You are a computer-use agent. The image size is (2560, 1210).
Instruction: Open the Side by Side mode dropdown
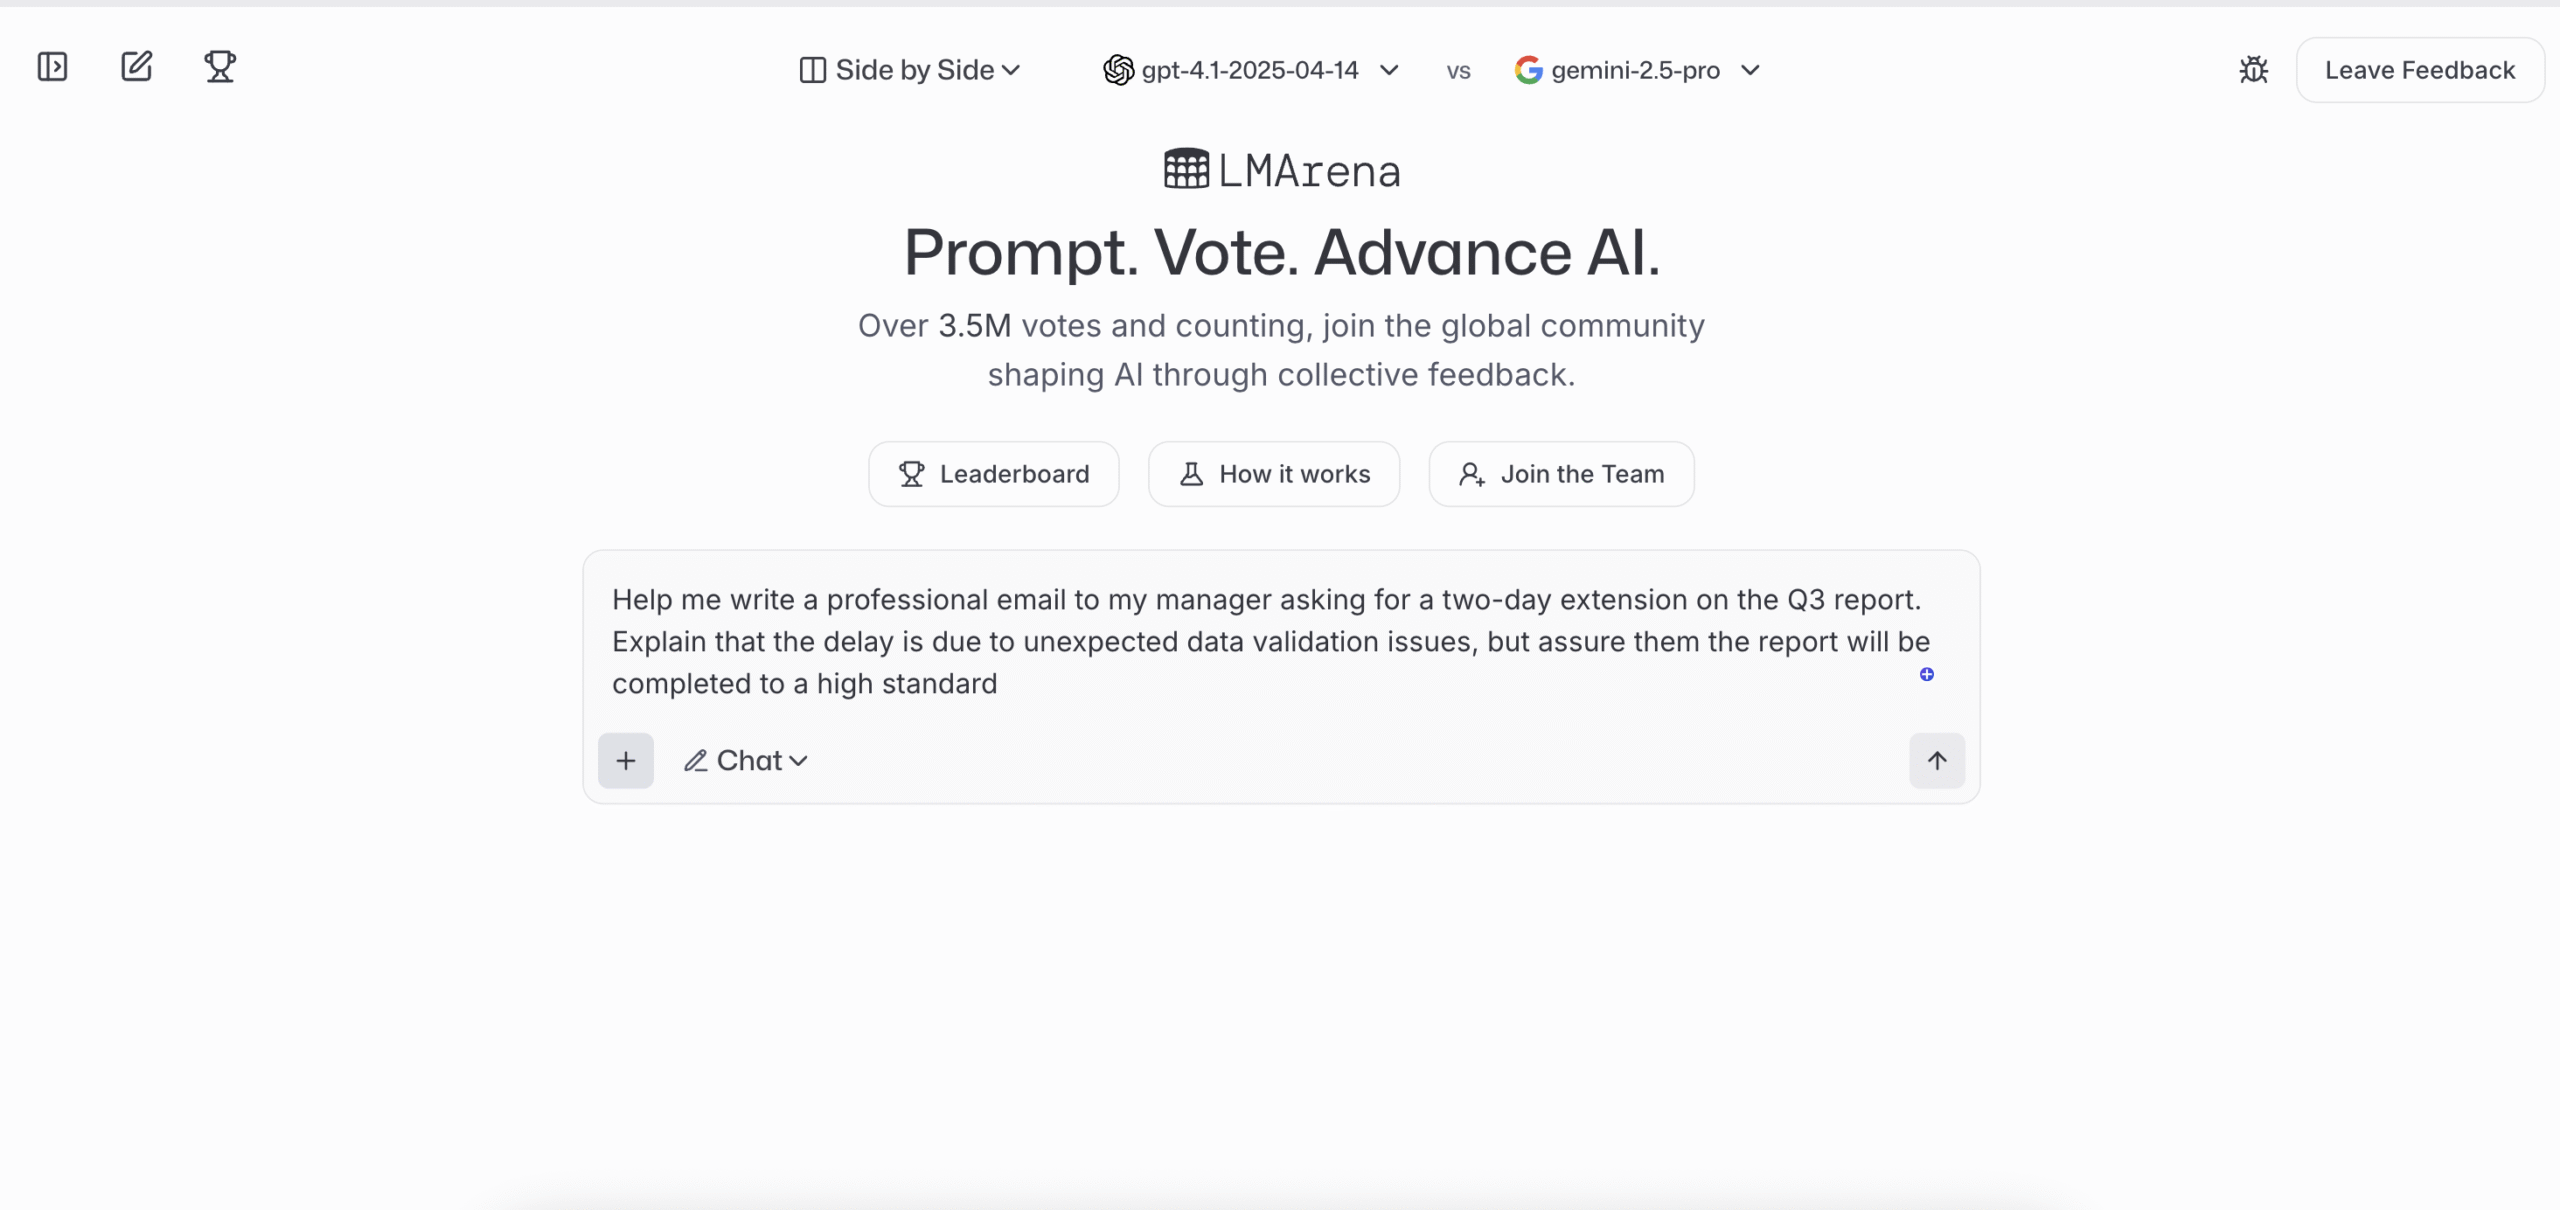tap(910, 70)
